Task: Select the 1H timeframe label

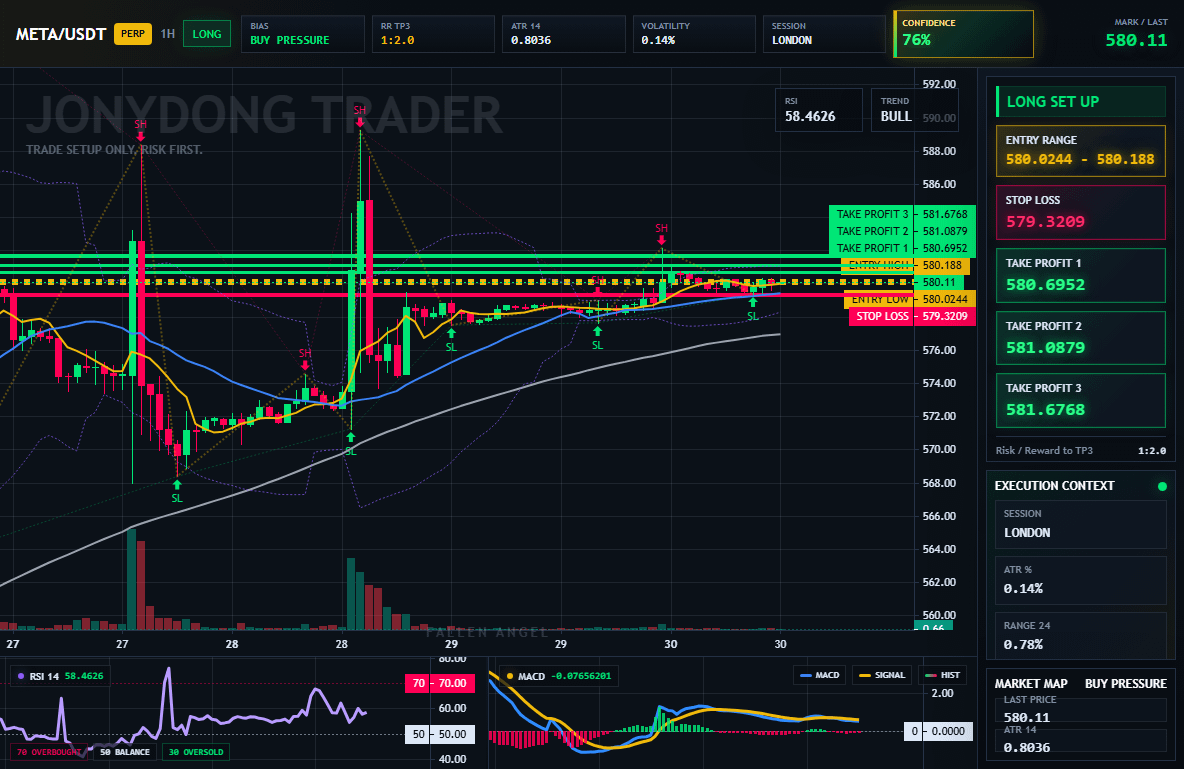Action: (168, 34)
